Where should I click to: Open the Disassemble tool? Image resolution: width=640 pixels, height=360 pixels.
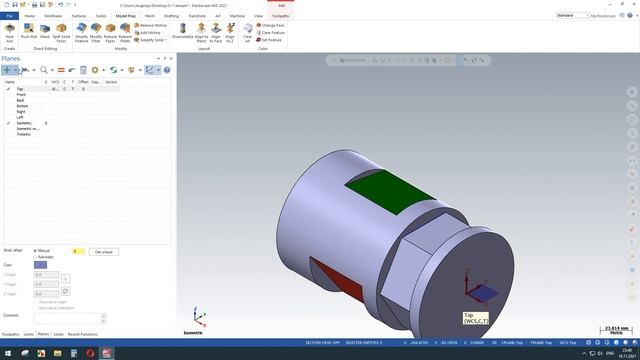pos(182,31)
